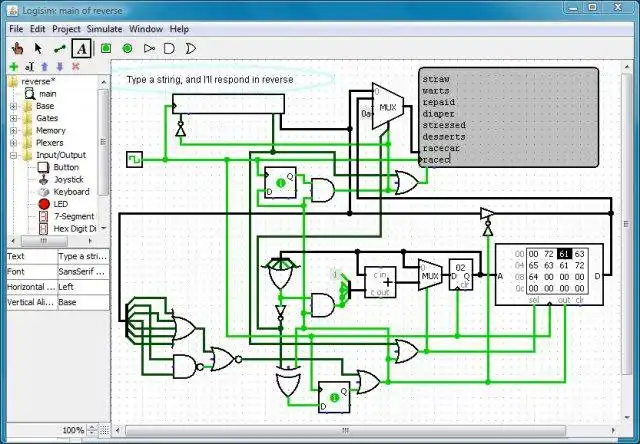
Task: Select the Poke tool hand icon
Action: point(17,49)
